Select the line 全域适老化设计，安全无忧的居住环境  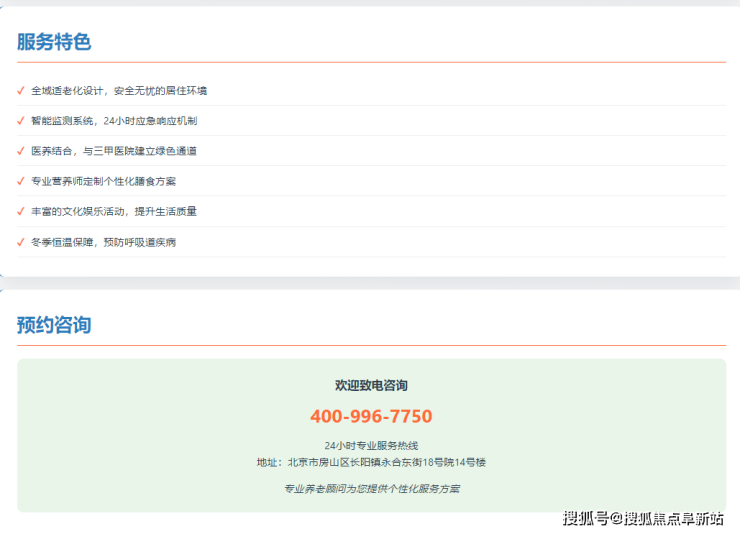[119, 91]
